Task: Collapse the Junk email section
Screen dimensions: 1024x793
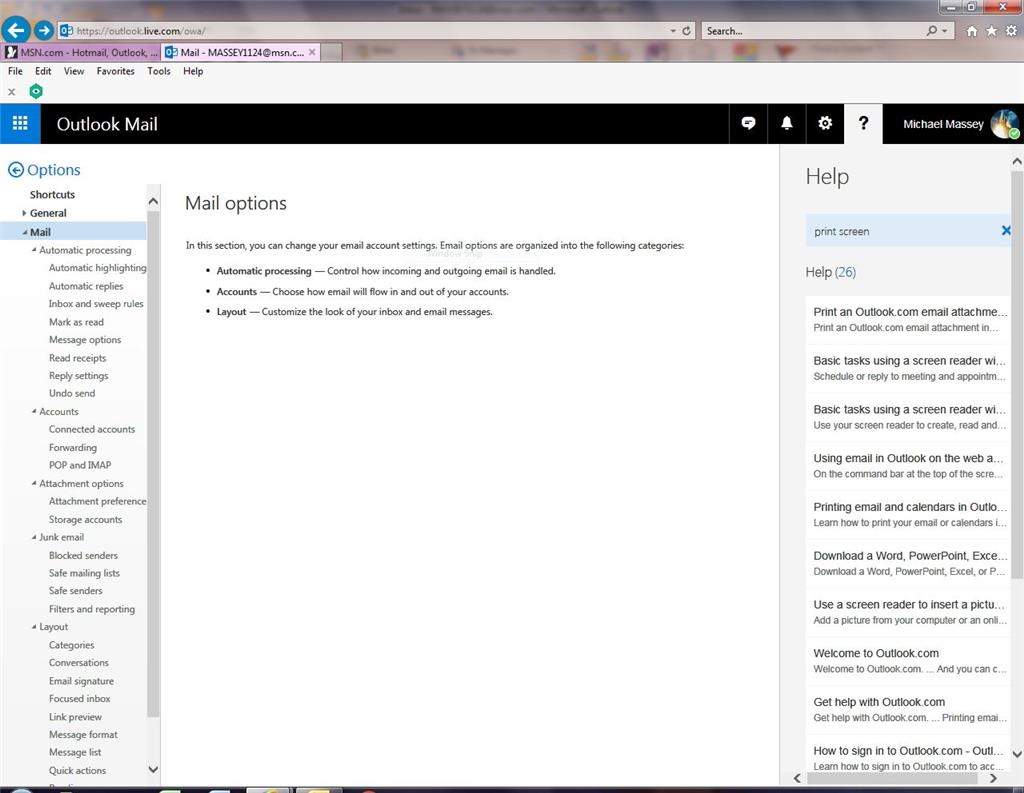Action: 34,537
